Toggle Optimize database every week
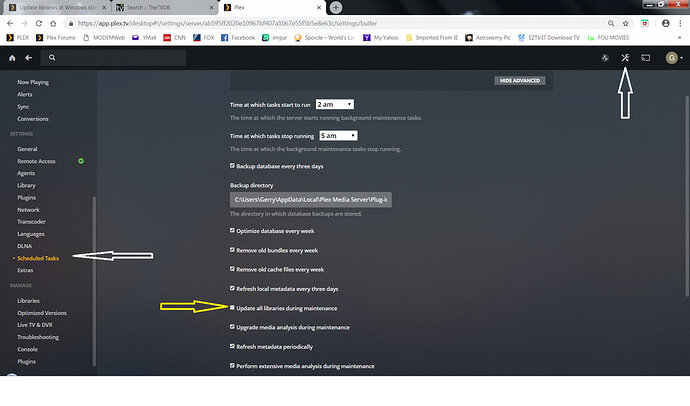 pos(232,230)
